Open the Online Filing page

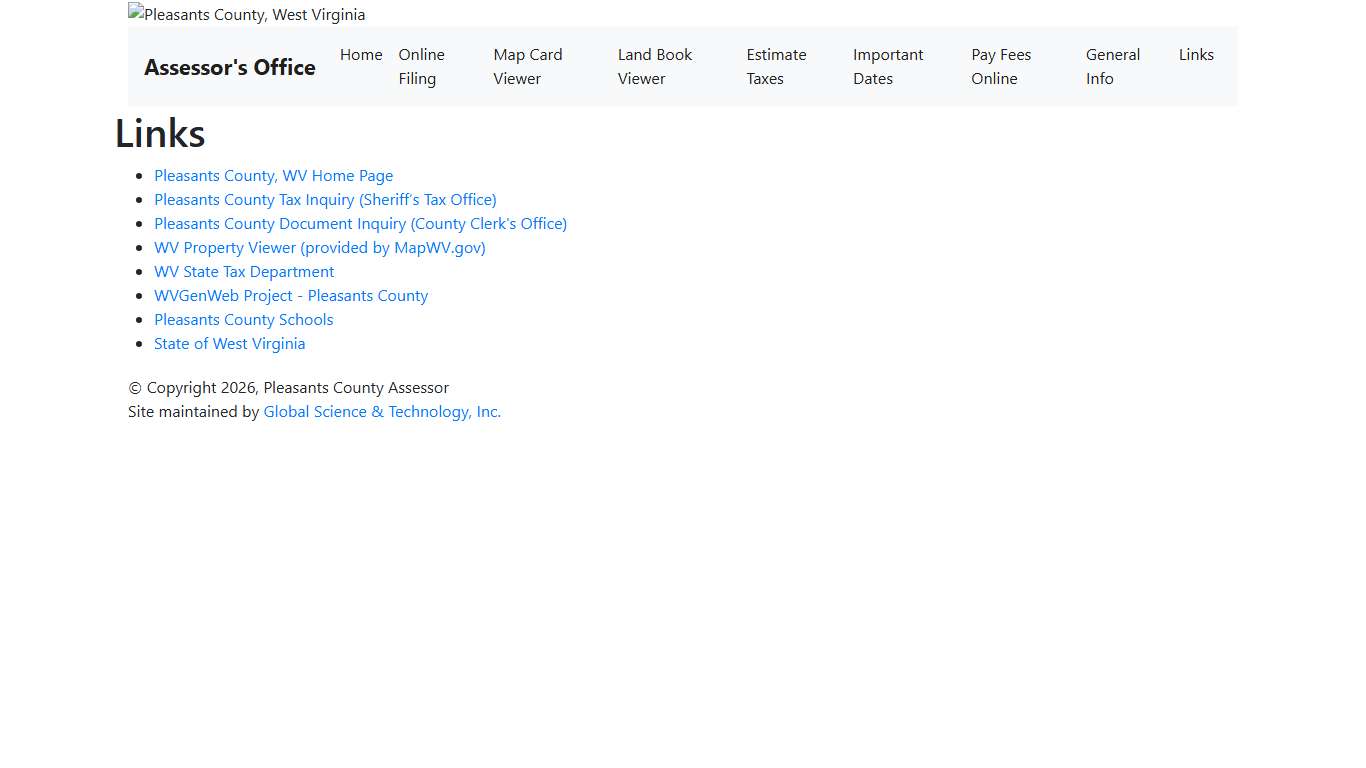(421, 66)
